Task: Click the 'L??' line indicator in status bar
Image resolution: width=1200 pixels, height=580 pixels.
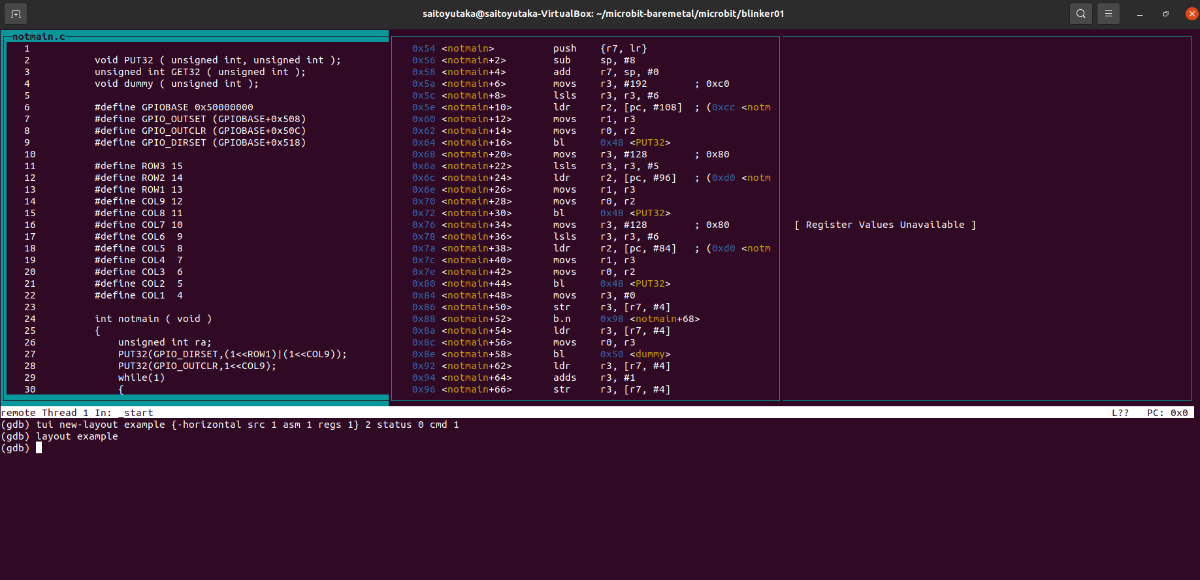Action: 1120,412
